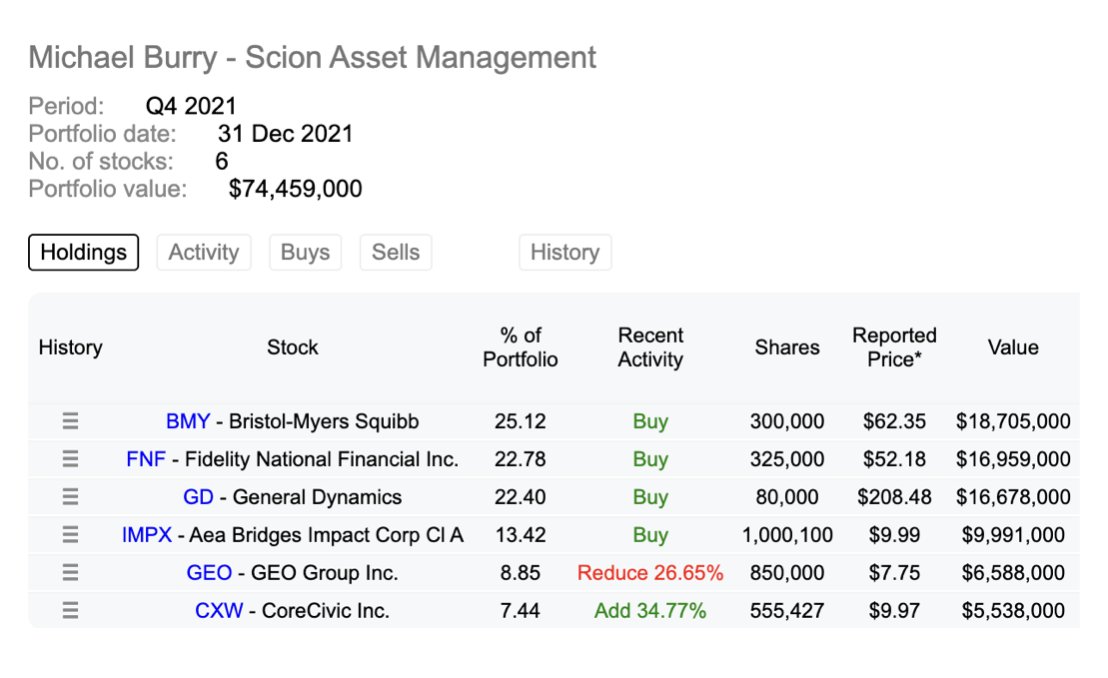Open the IMPX ticker link

point(147,535)
